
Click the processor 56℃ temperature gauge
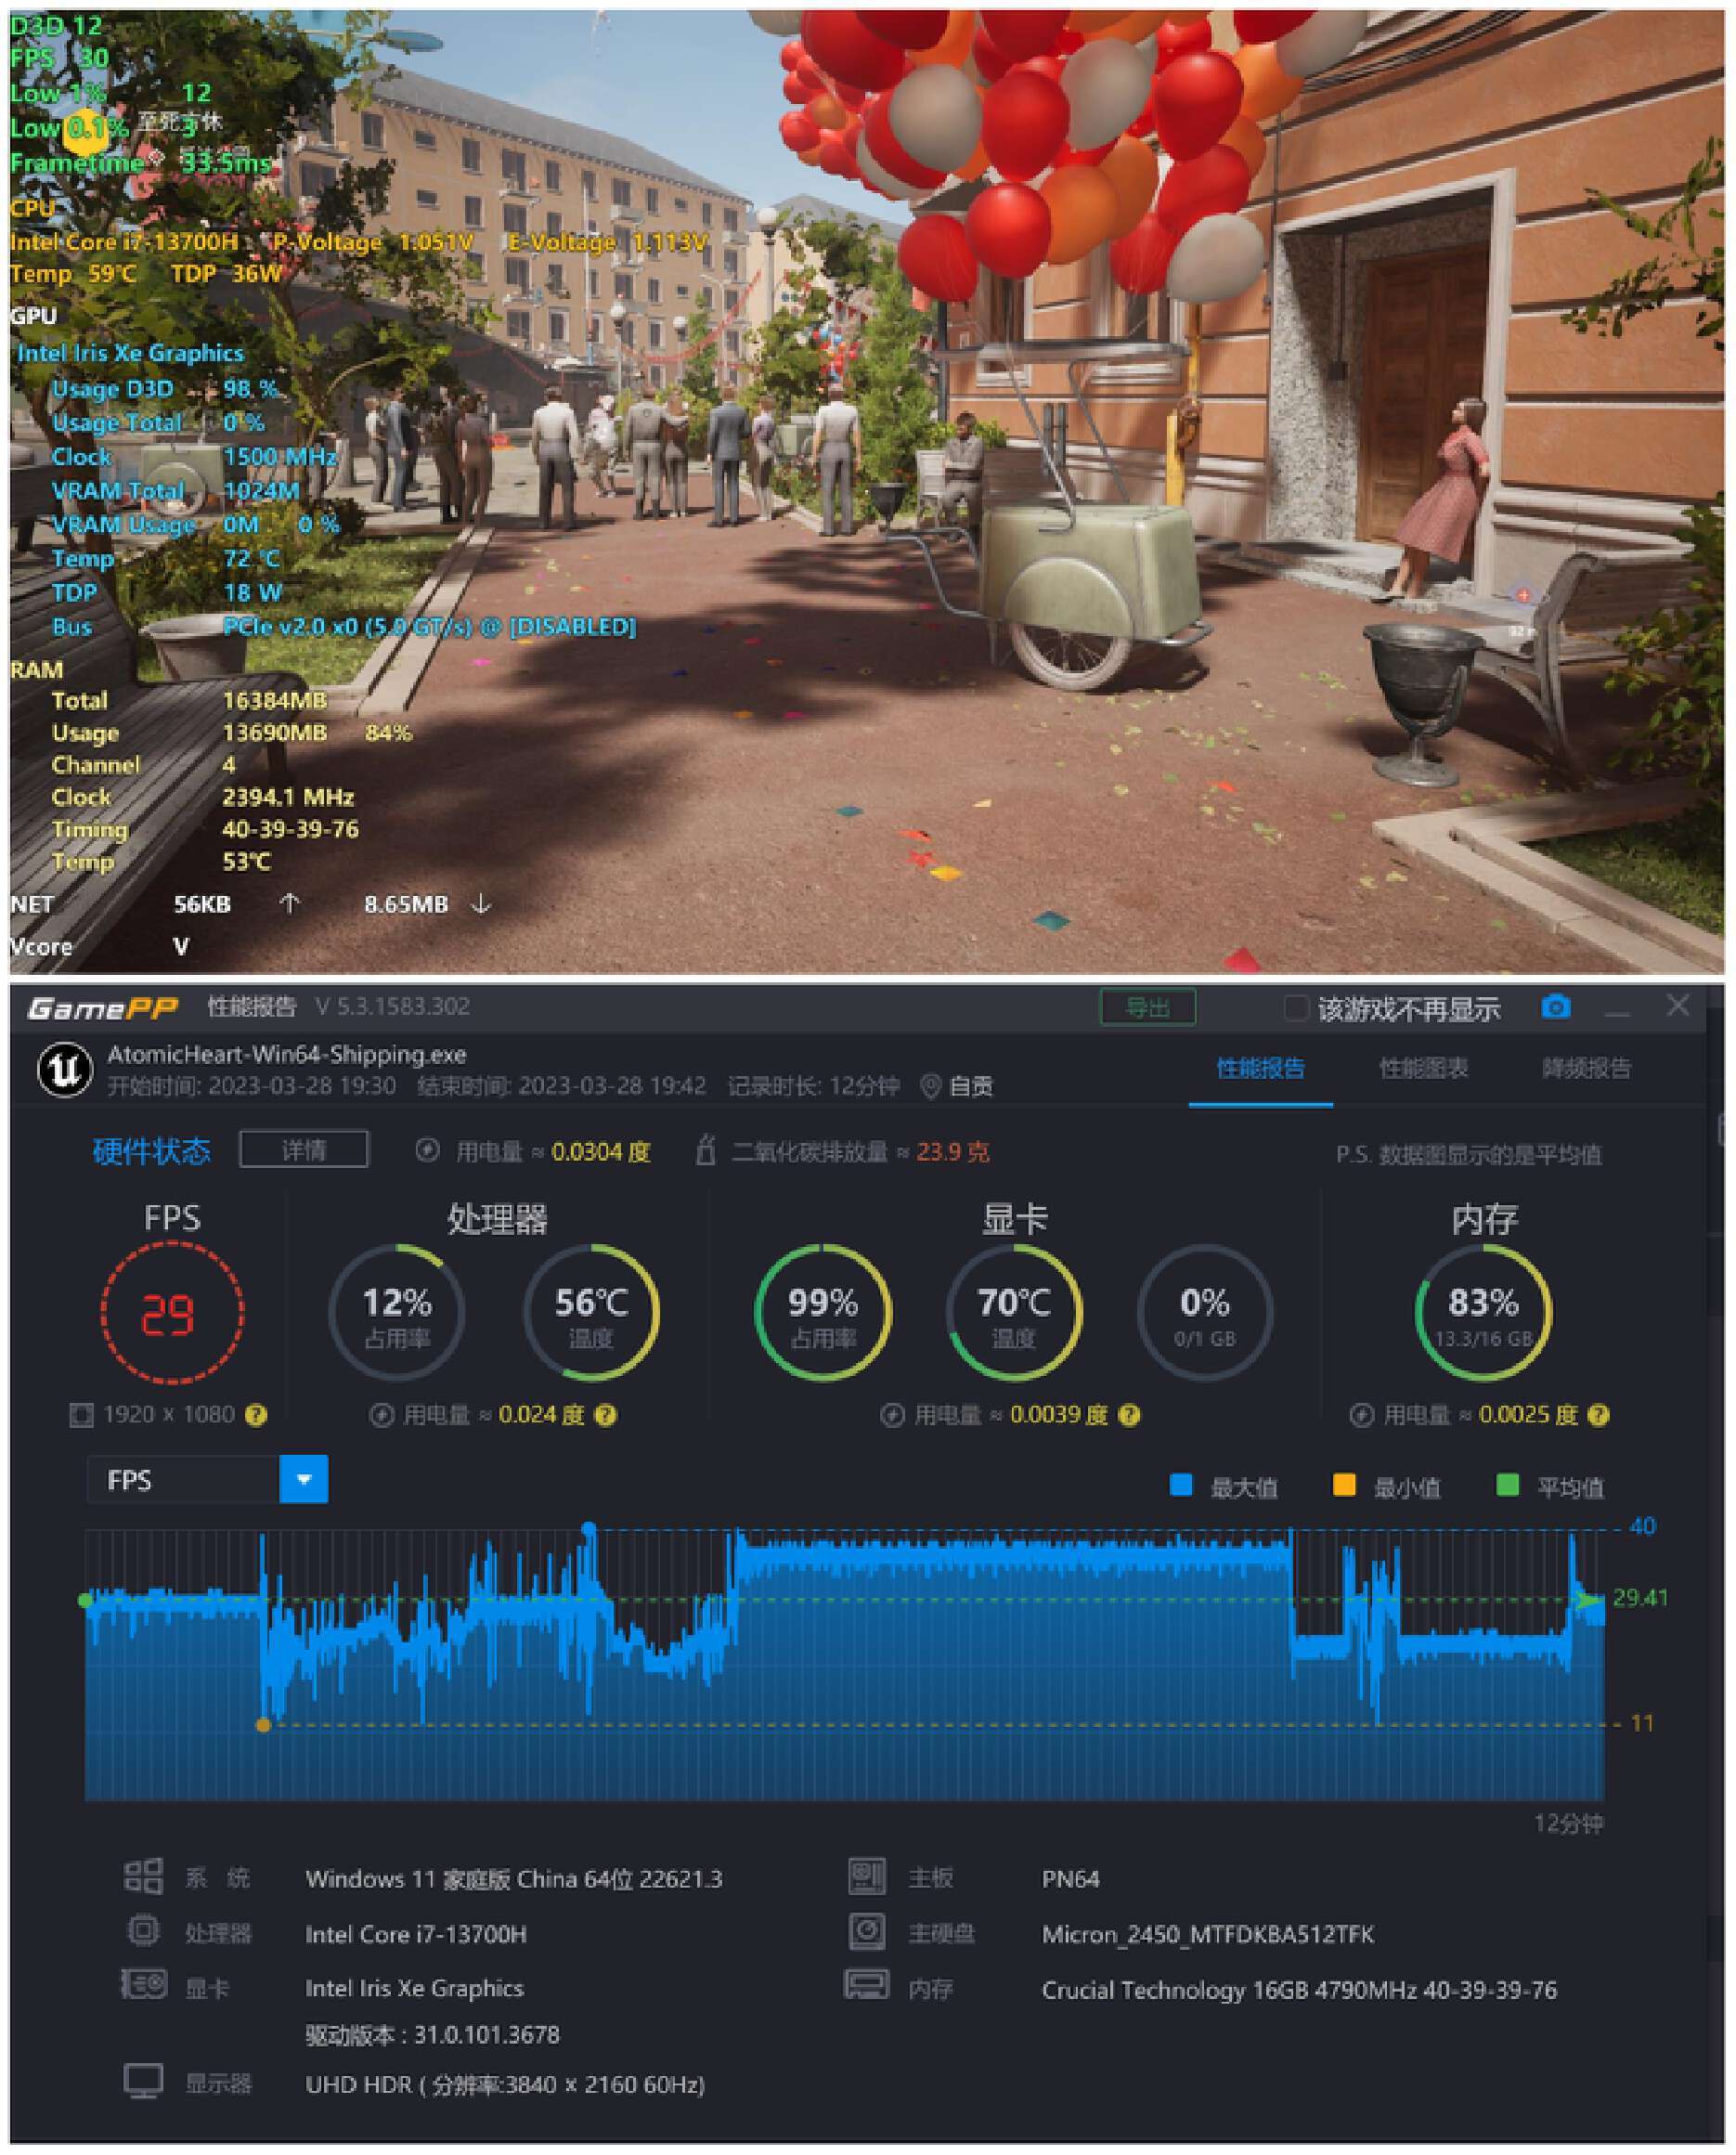click(x=591, y=1313)
